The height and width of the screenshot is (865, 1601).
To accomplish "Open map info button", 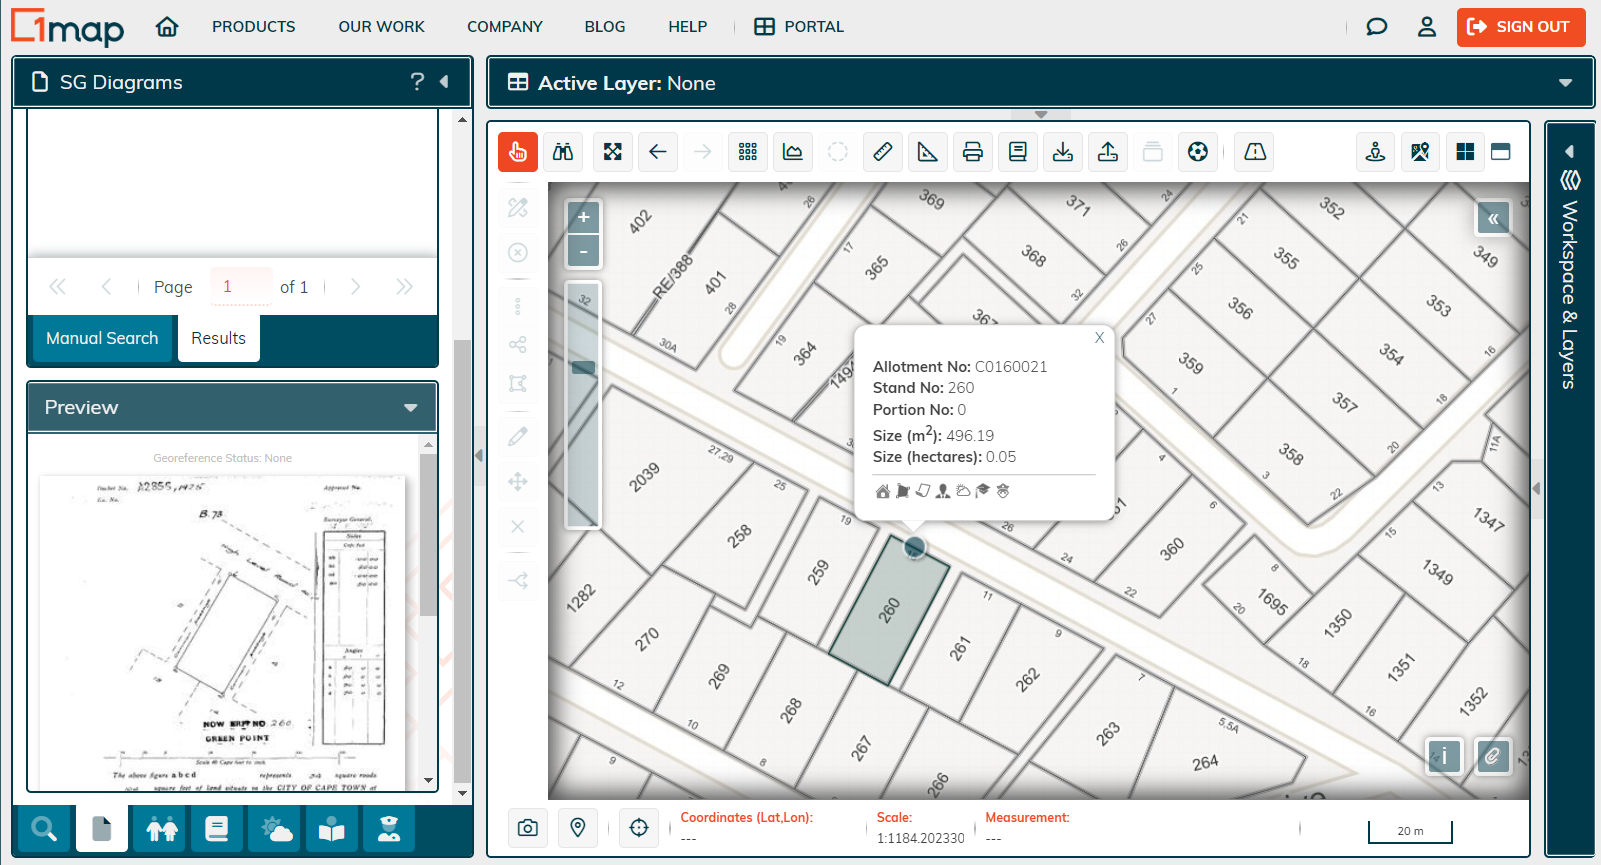I will click(1444, 756).
